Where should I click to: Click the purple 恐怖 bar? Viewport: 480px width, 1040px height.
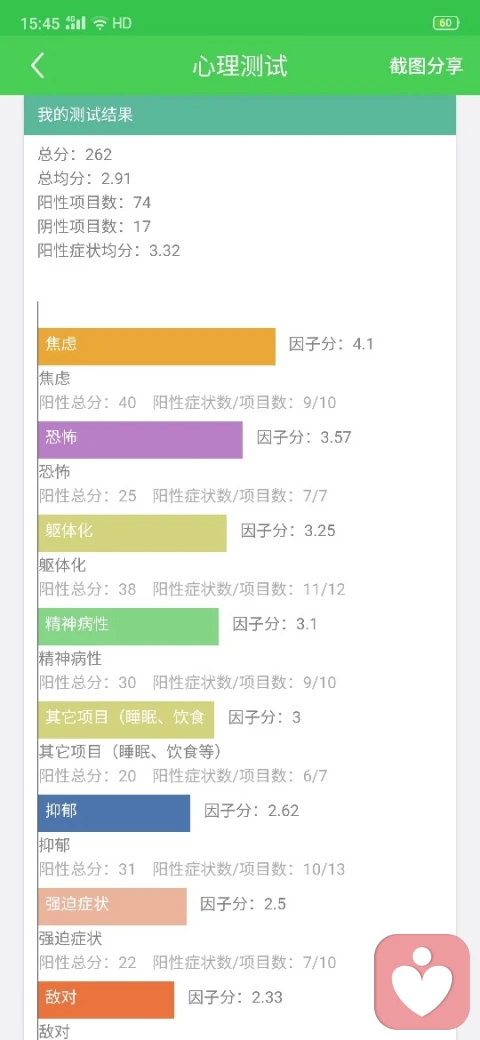click(140, 440)
